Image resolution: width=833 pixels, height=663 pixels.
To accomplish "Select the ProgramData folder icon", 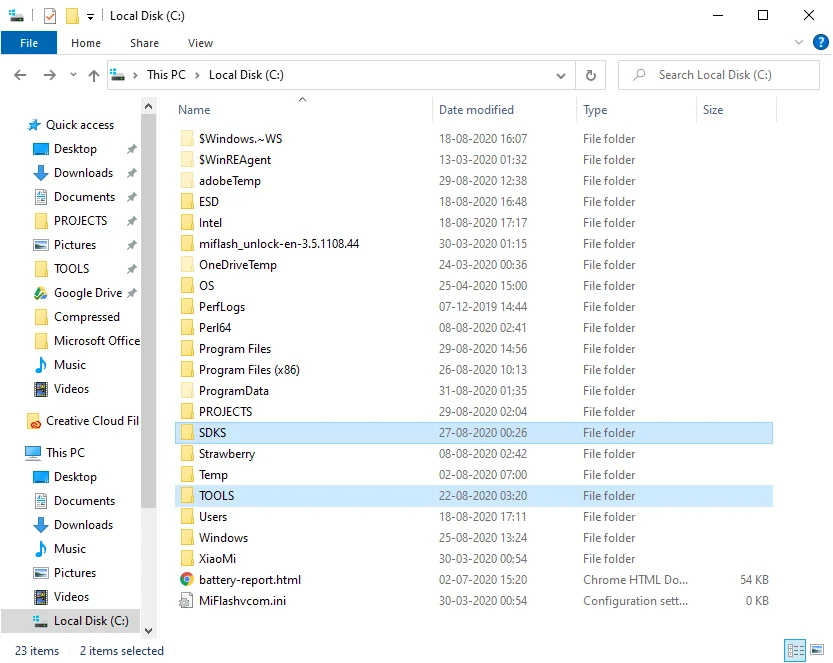I will (186, 390).
